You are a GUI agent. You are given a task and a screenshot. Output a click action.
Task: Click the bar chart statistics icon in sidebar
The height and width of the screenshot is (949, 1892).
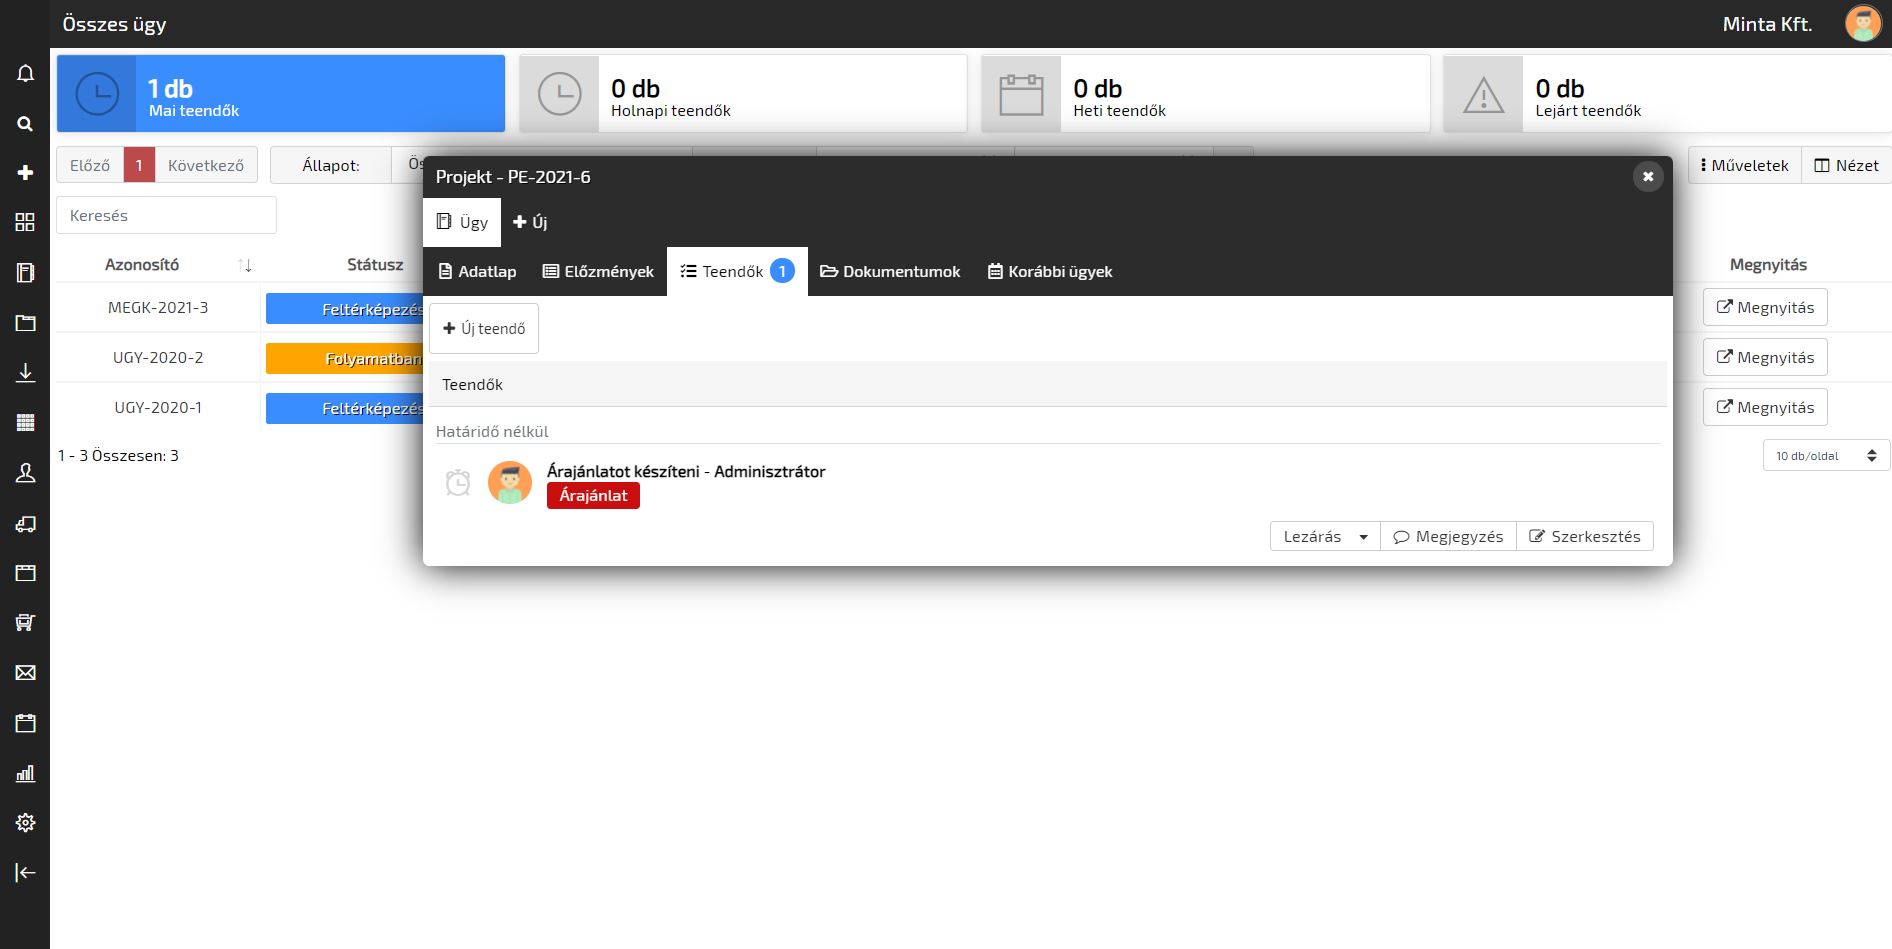25,773
